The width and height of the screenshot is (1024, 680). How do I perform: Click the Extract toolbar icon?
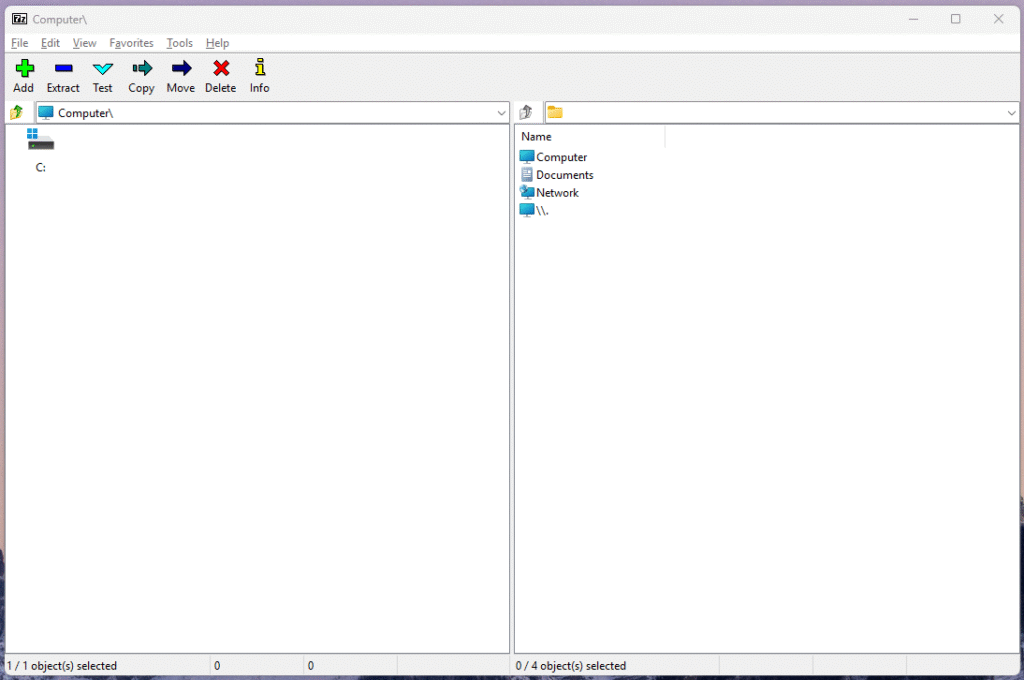[x=62, y=70]
